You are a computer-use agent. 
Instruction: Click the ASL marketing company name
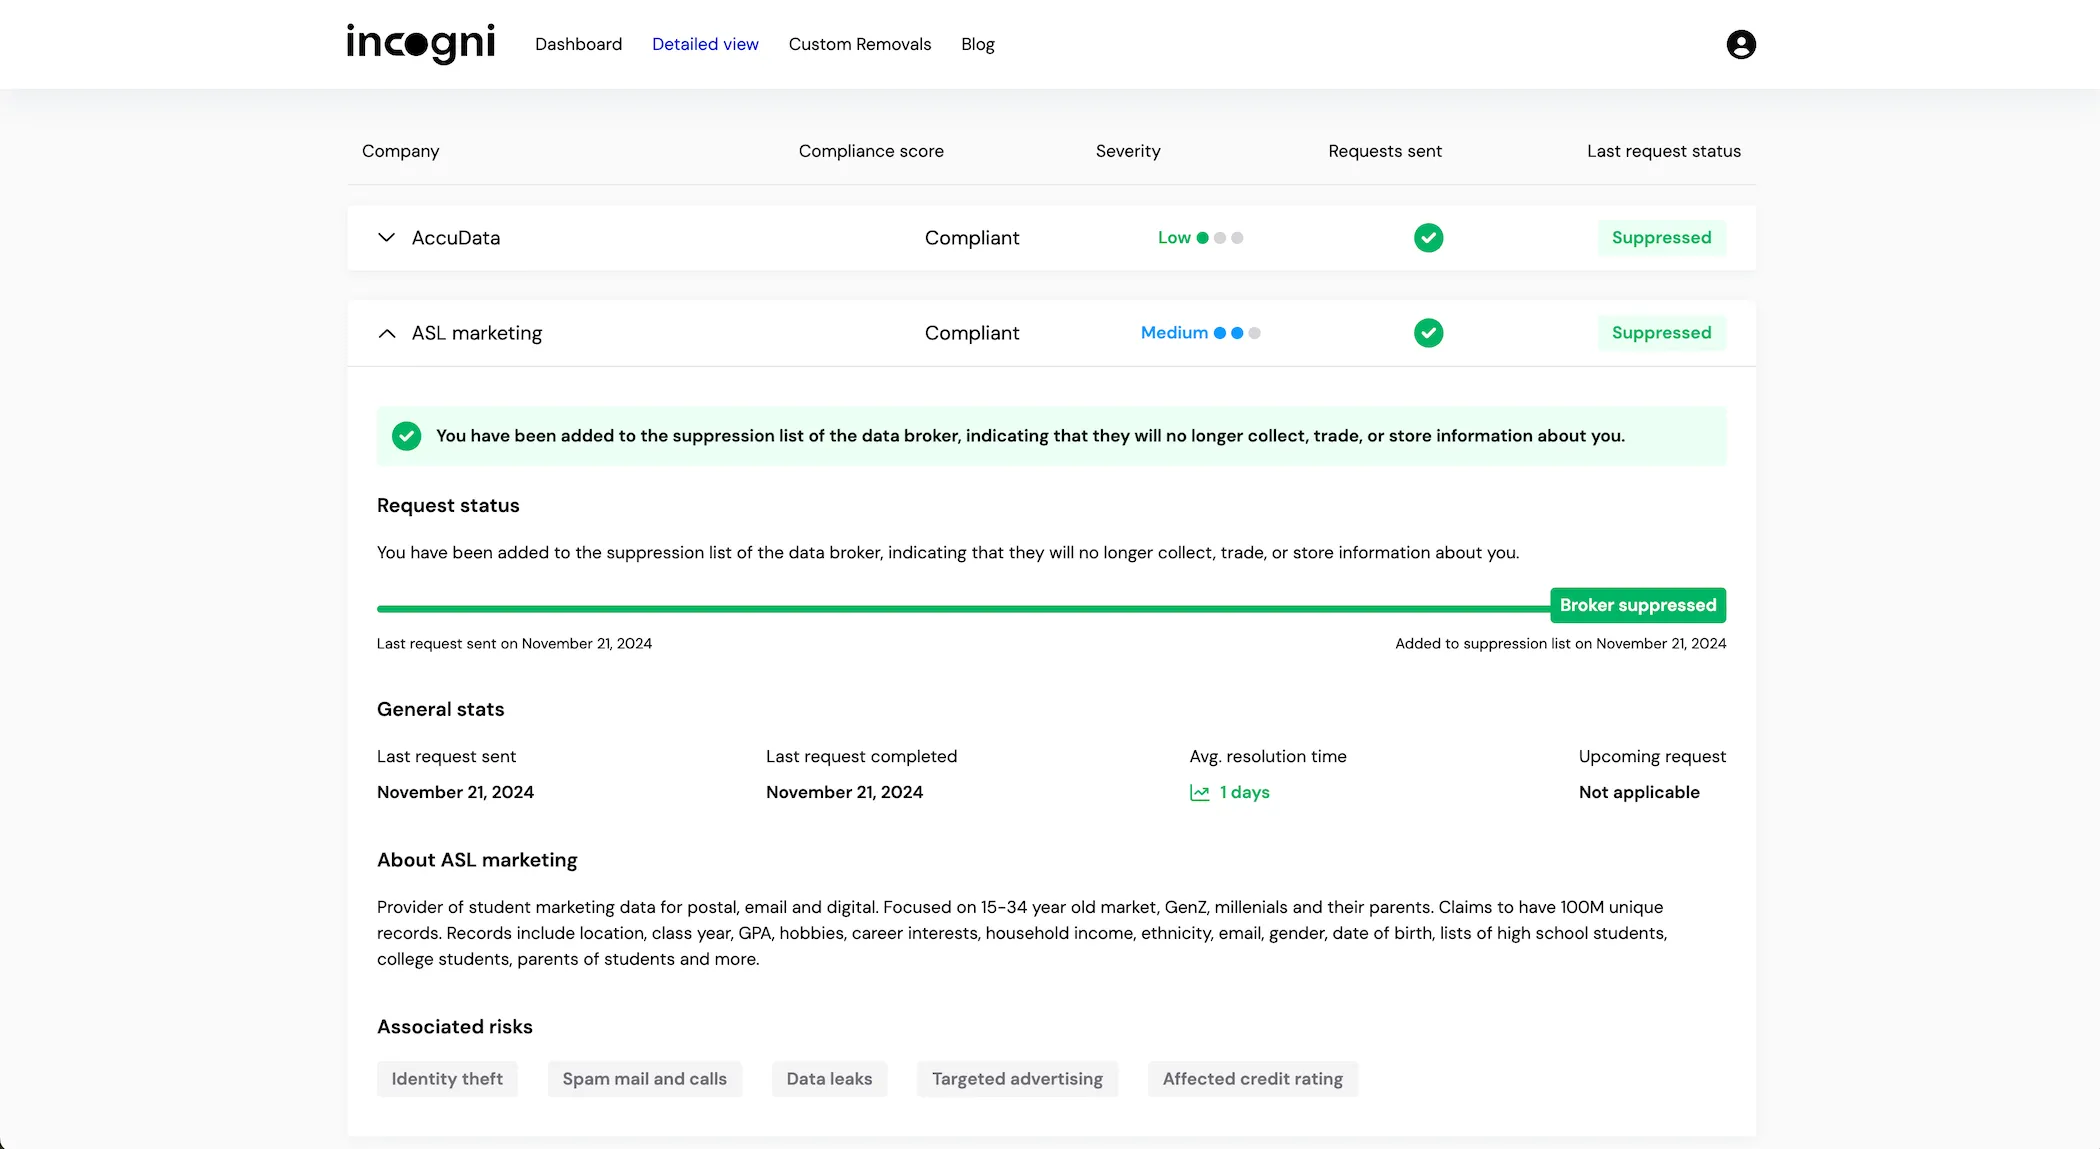click(x=477, y=333)
